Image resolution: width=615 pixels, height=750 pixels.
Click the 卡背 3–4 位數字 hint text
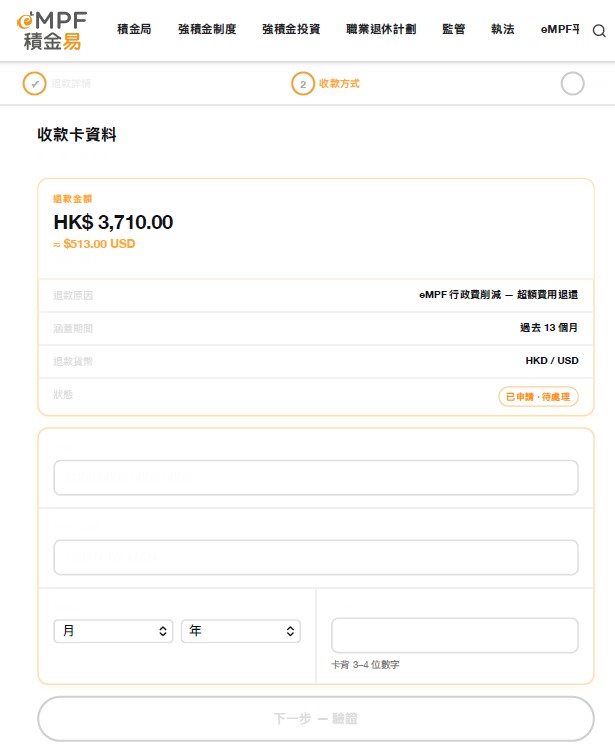365,664
